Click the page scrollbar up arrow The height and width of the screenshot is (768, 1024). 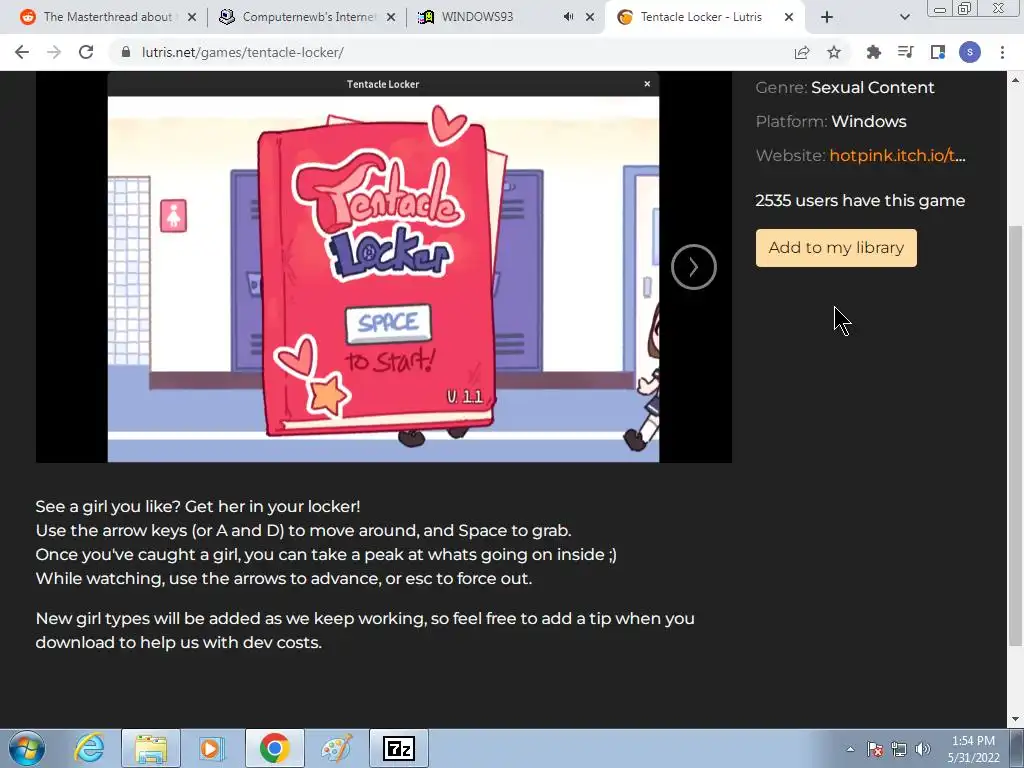tap(1015, 80)
